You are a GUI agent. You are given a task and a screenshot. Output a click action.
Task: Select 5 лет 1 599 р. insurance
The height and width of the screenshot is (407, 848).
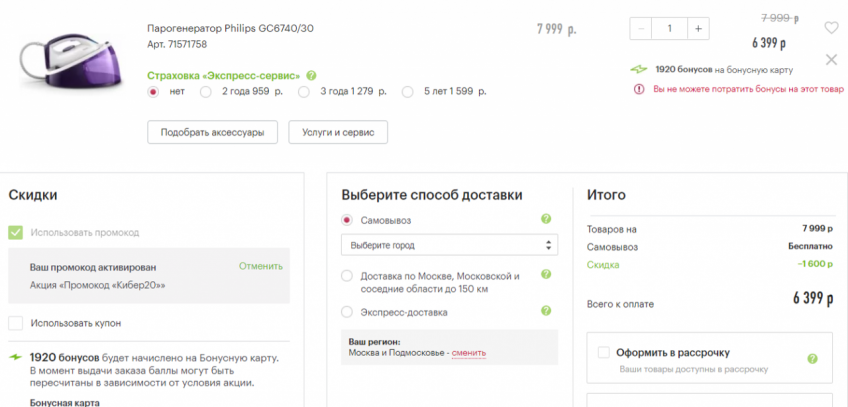(408, 92)
